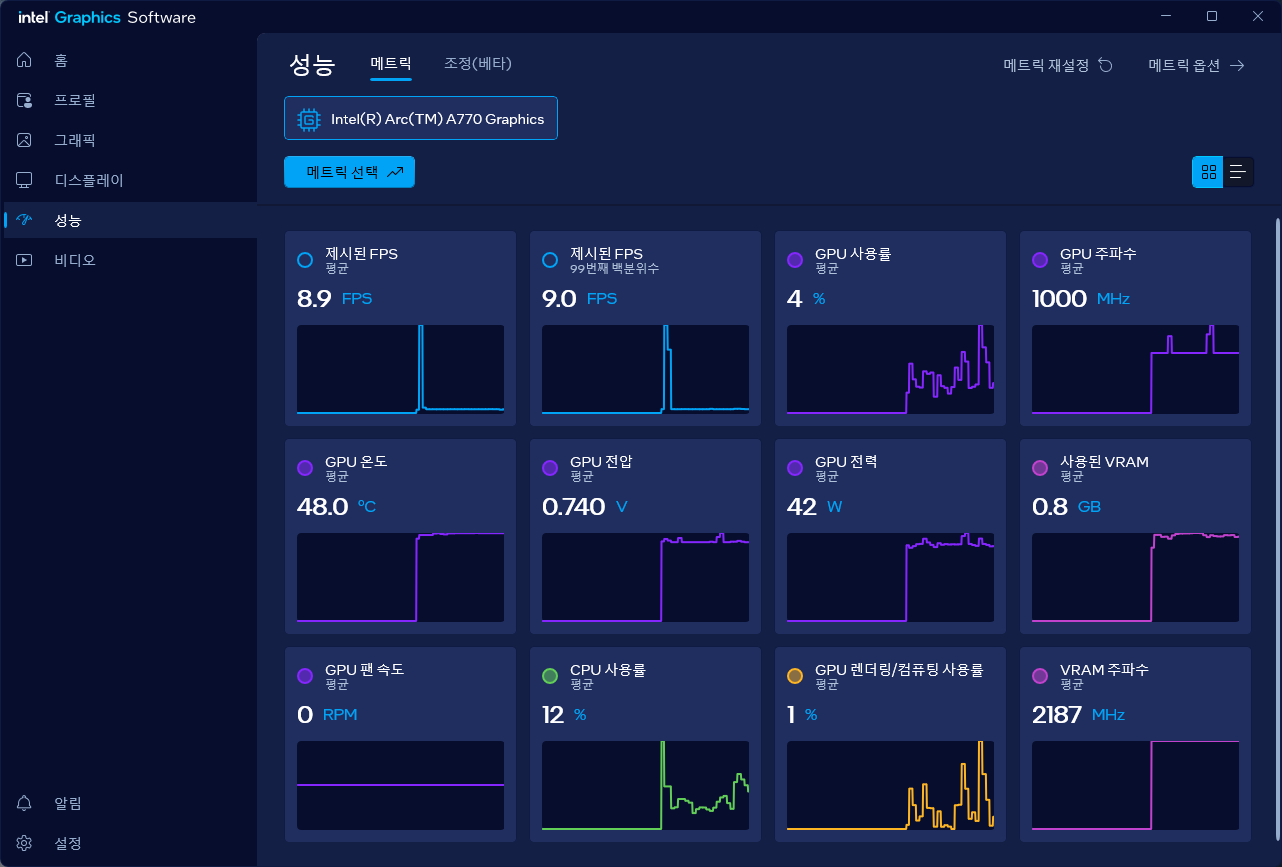This screenshot has width=1282, height=867.
Task: Click the 비디오 play sidebar icon
Action: coord(25,260)
